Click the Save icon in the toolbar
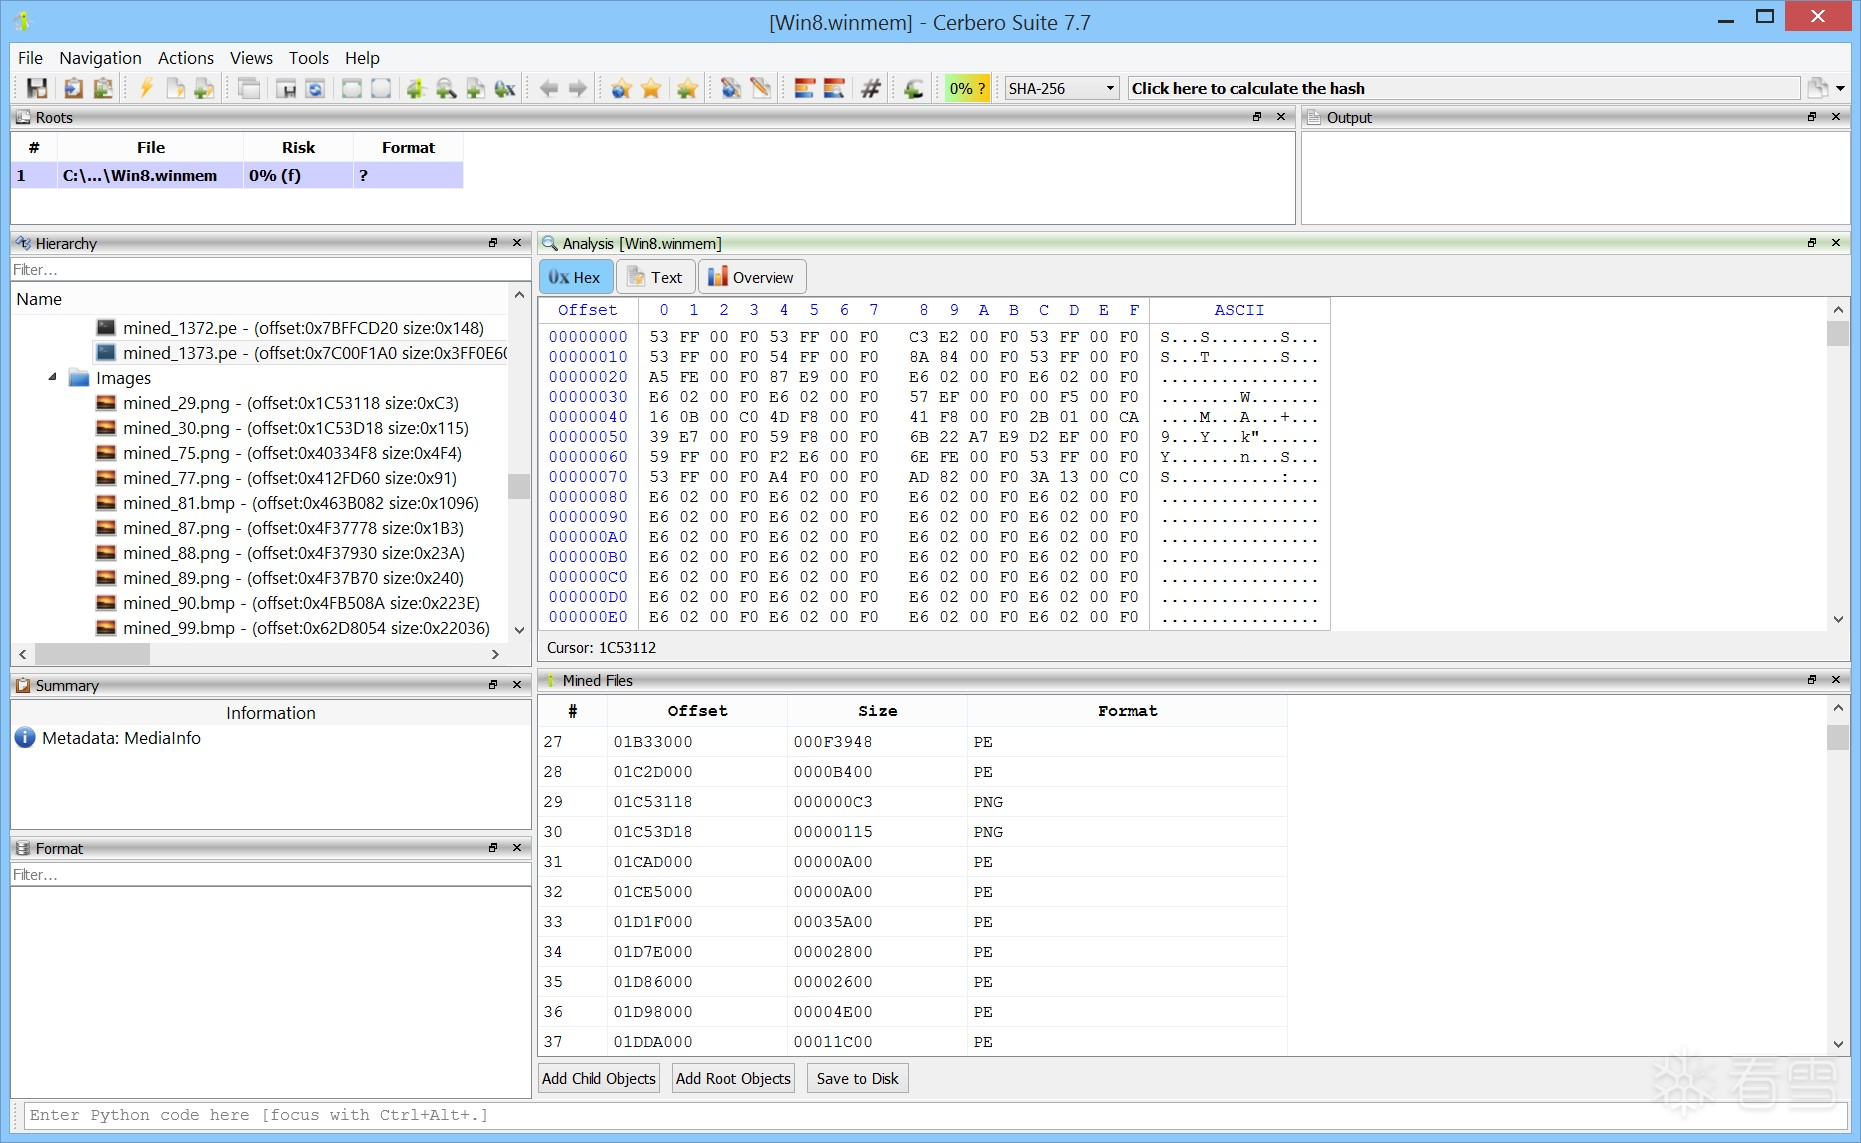The image size is (1861, 1143). click(37, 89)
